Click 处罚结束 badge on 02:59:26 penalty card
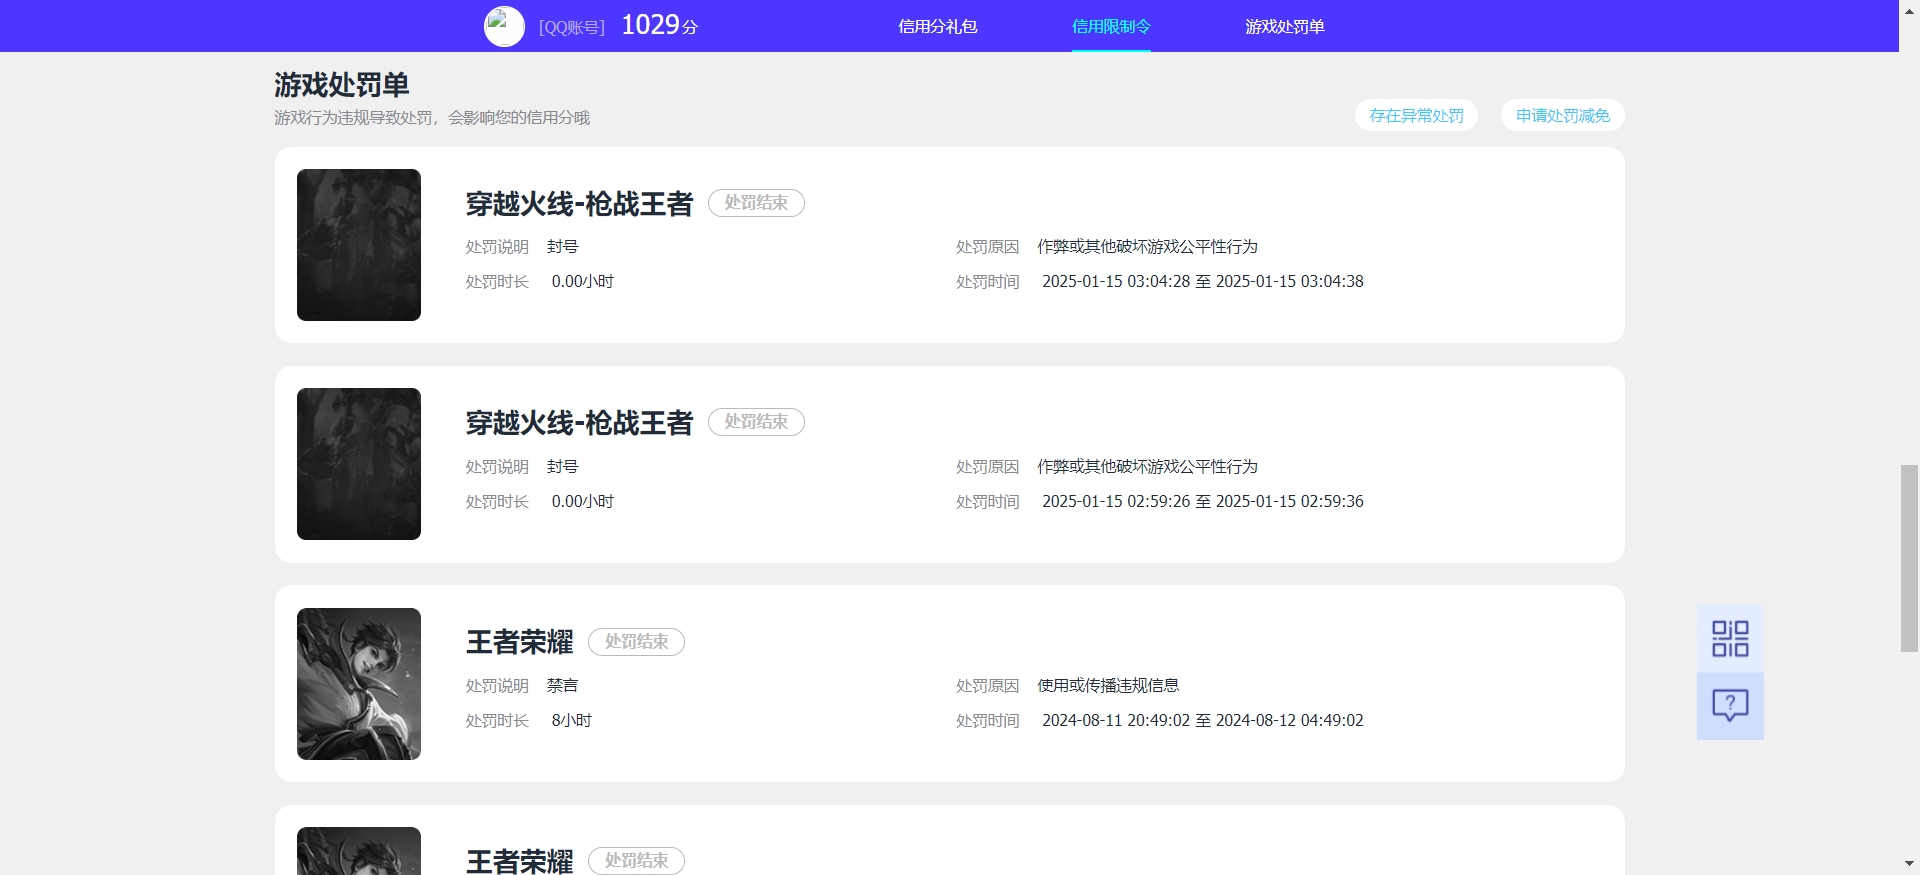Screen dimensions: 1920x875 pos(756,422)
